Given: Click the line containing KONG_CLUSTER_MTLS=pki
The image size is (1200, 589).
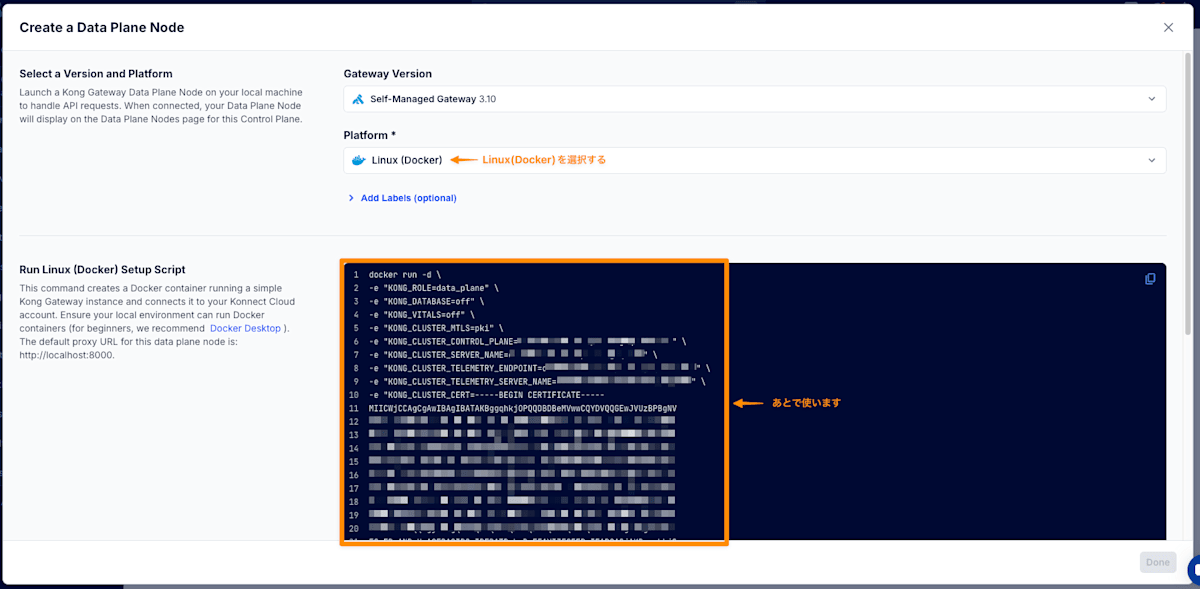Looking at the screenshot, I should click(x=436, y=328).
